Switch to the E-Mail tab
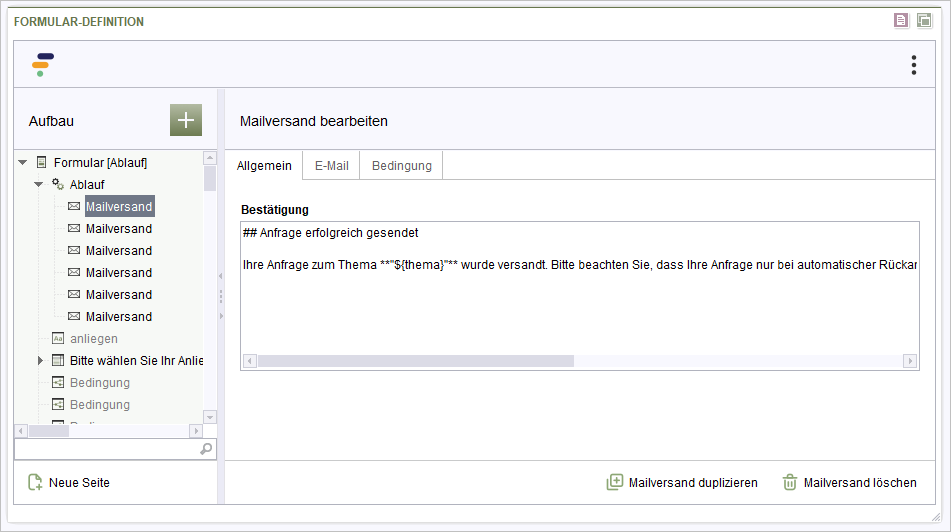Screen dimensions: 951x532 pyautogui.click(x=331, y=166)
